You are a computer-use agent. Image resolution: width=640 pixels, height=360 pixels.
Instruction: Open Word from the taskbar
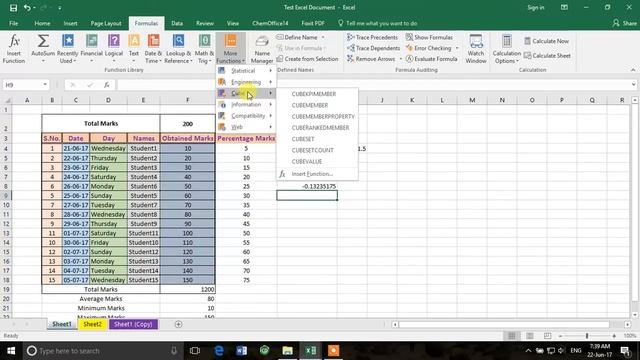tap(242, 351)
